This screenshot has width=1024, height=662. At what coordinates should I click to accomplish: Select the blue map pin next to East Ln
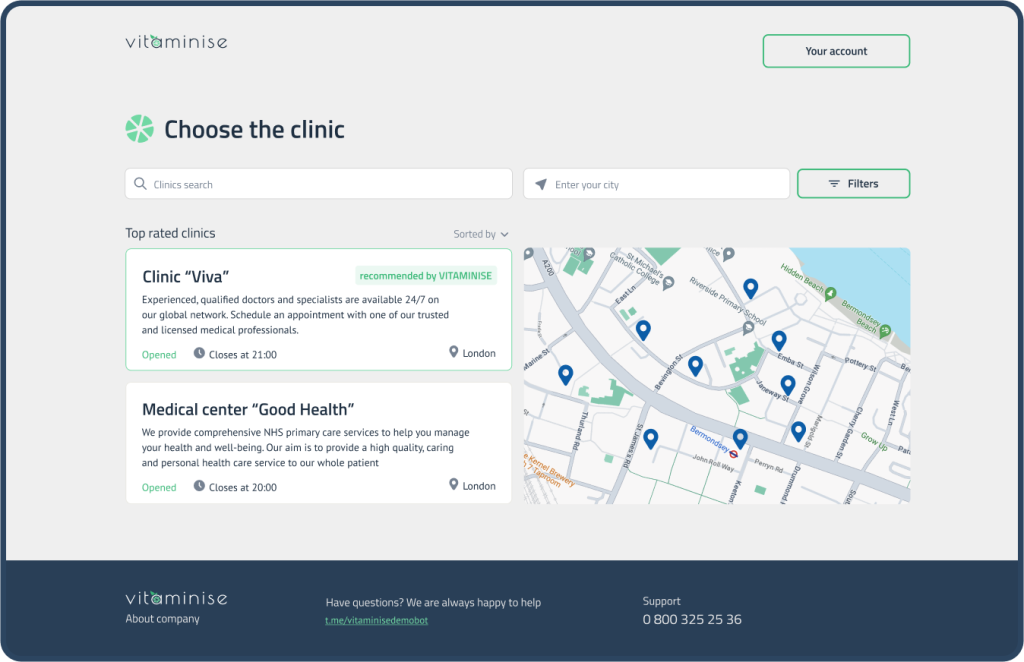643,330
